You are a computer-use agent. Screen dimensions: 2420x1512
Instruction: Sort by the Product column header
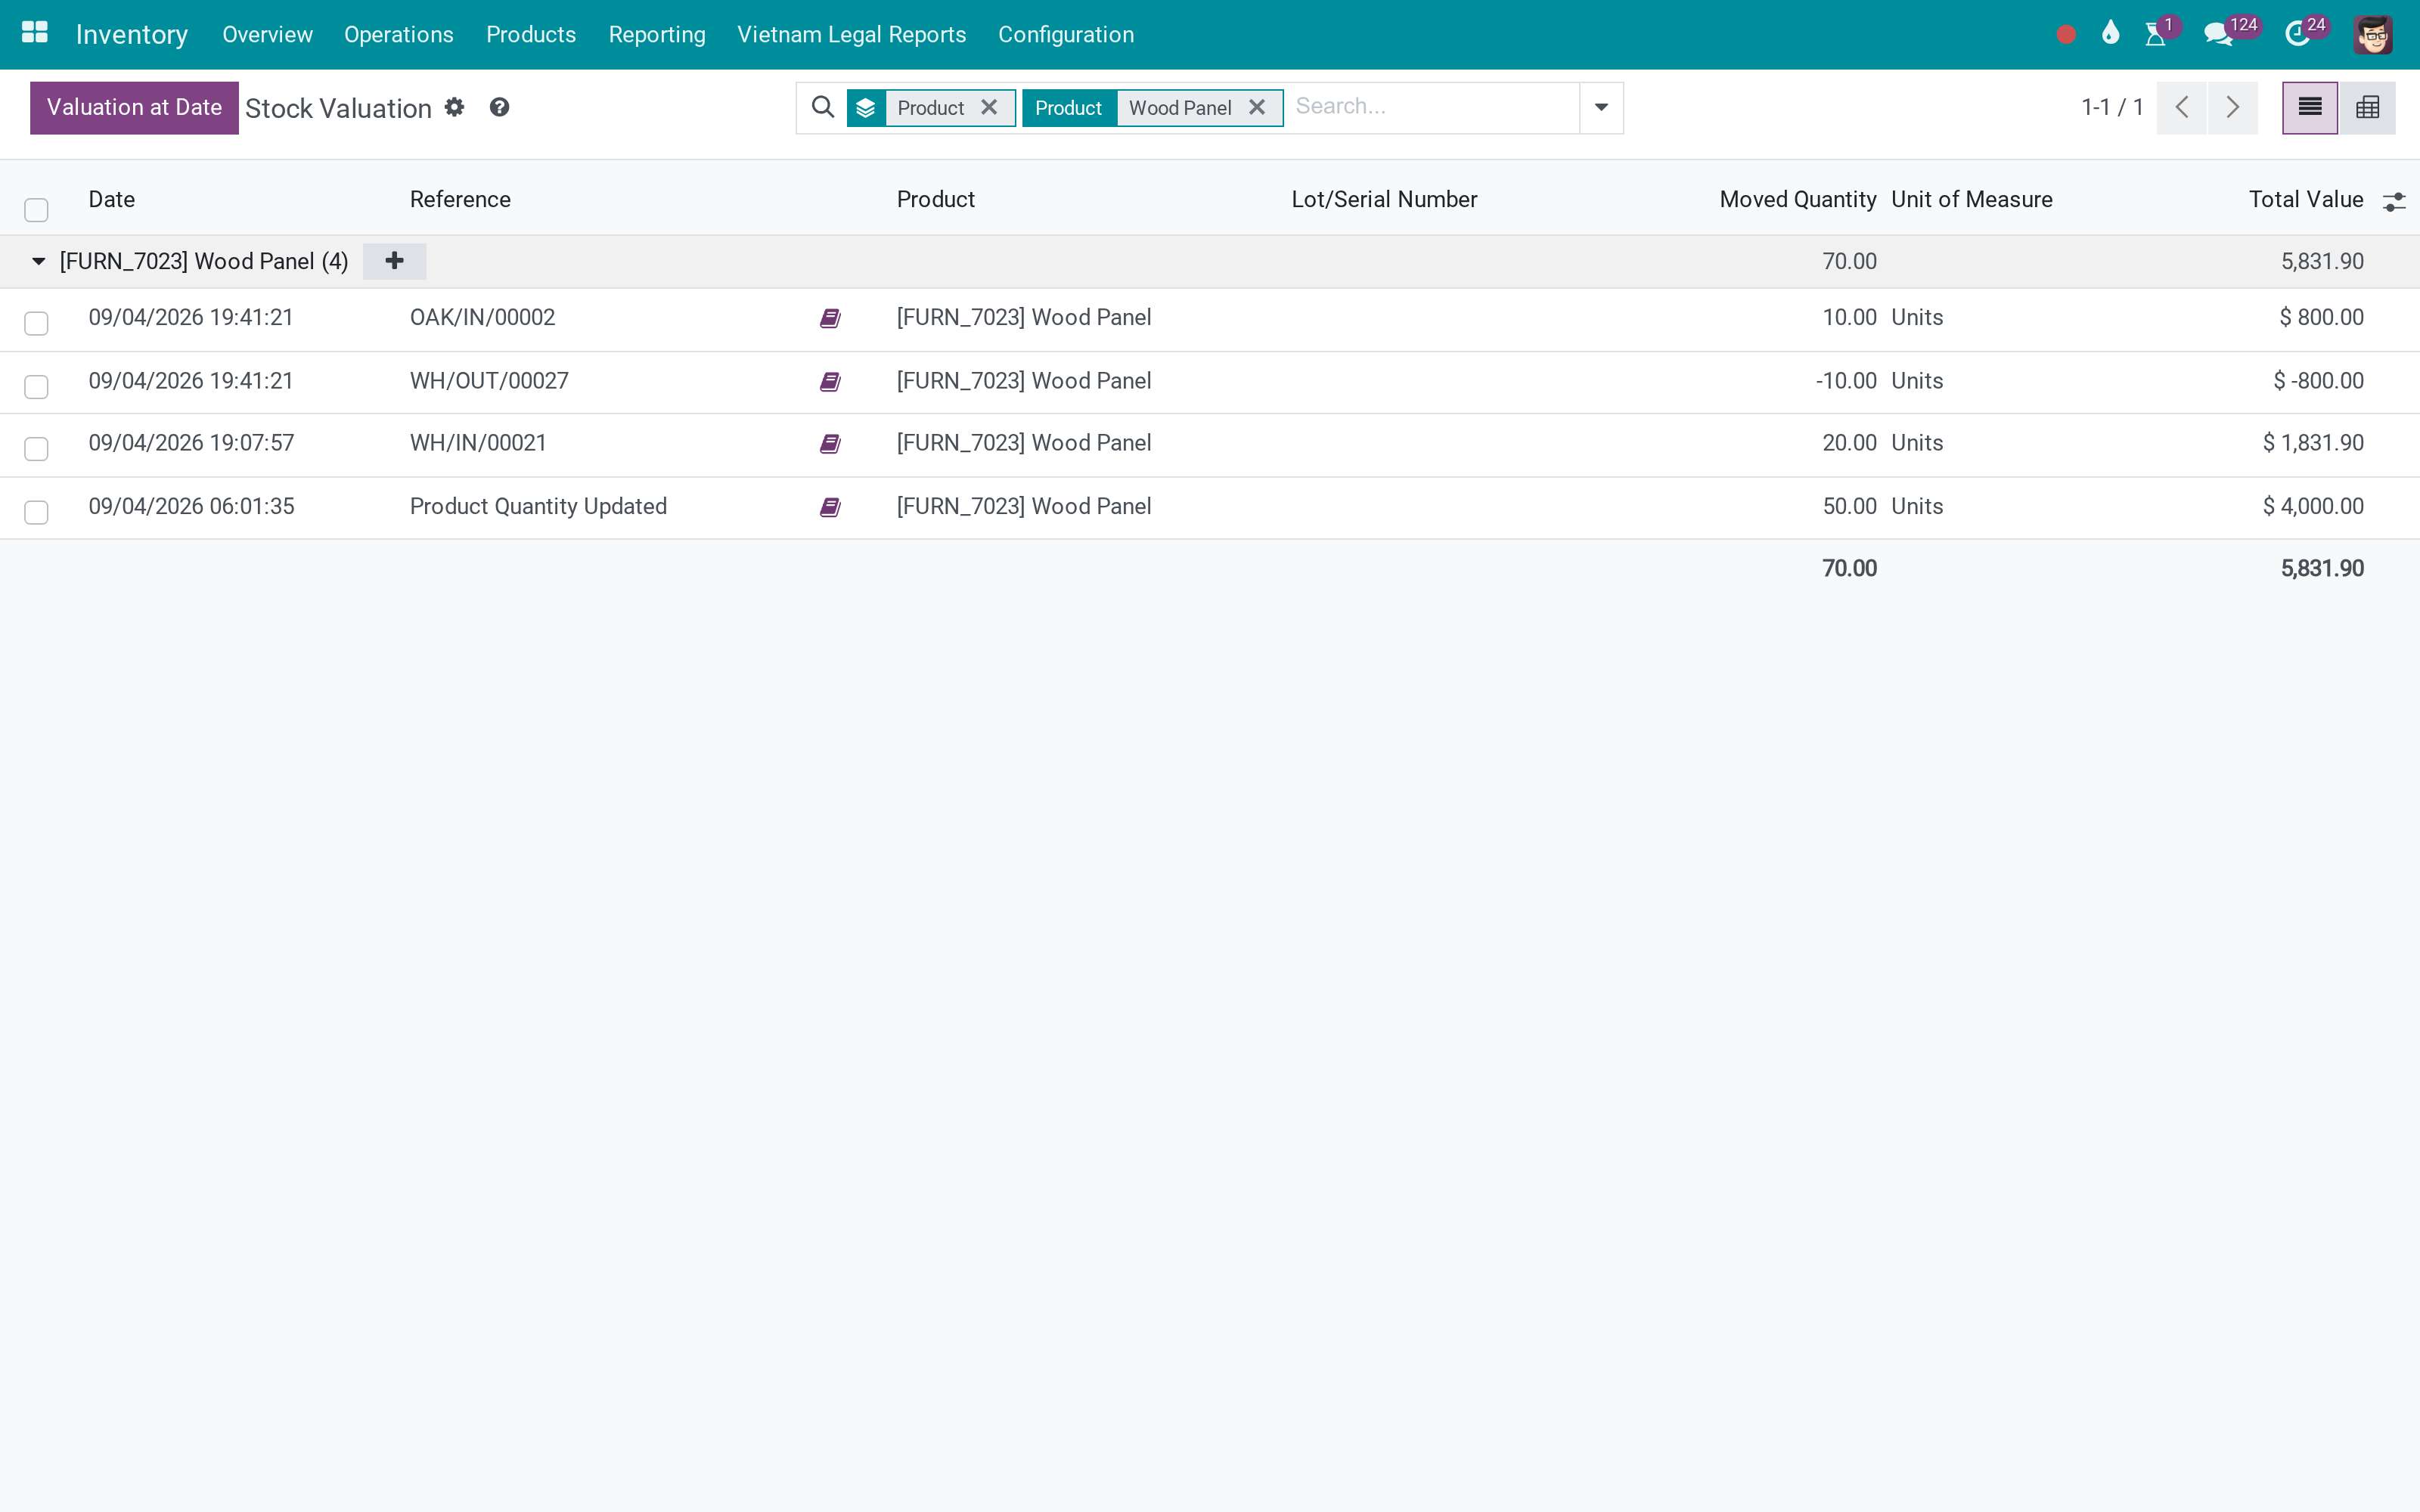pyautogui.click(x=936, y=199)
